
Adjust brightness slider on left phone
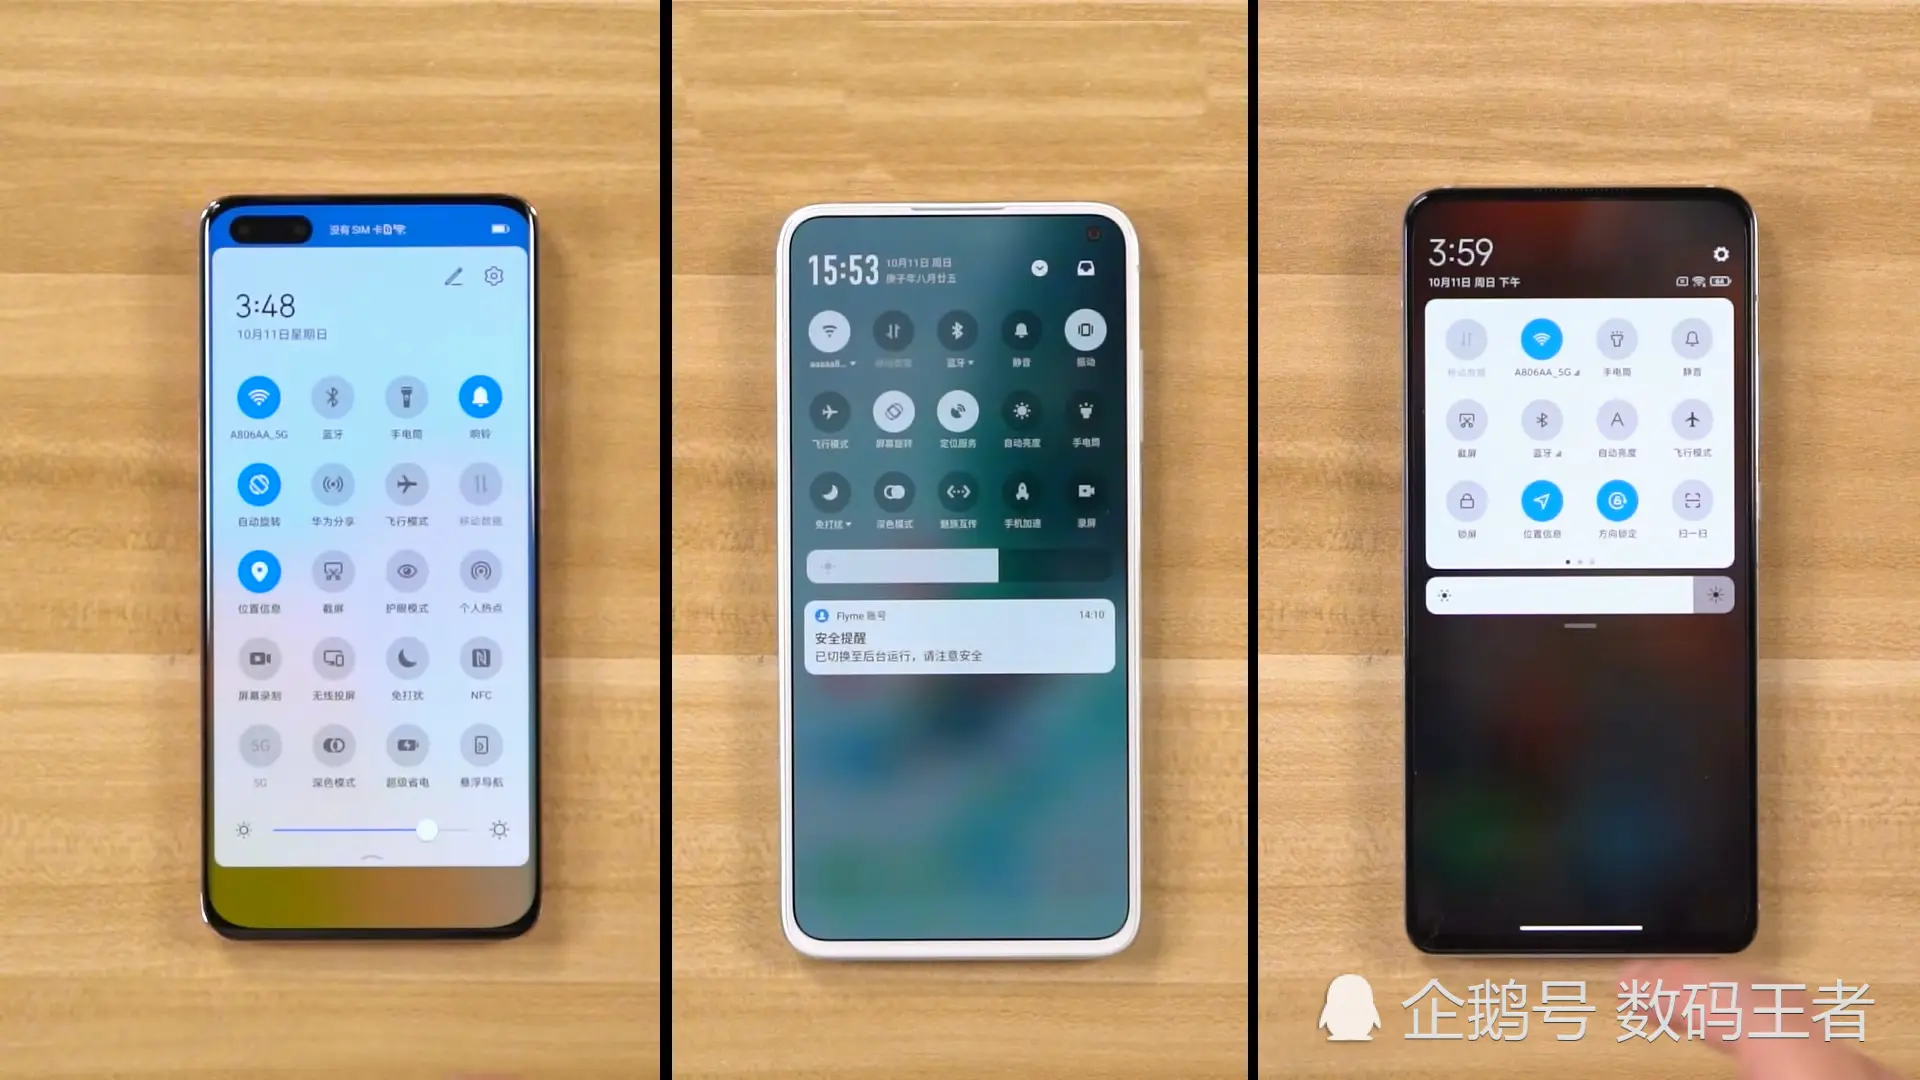coord(426,829)
